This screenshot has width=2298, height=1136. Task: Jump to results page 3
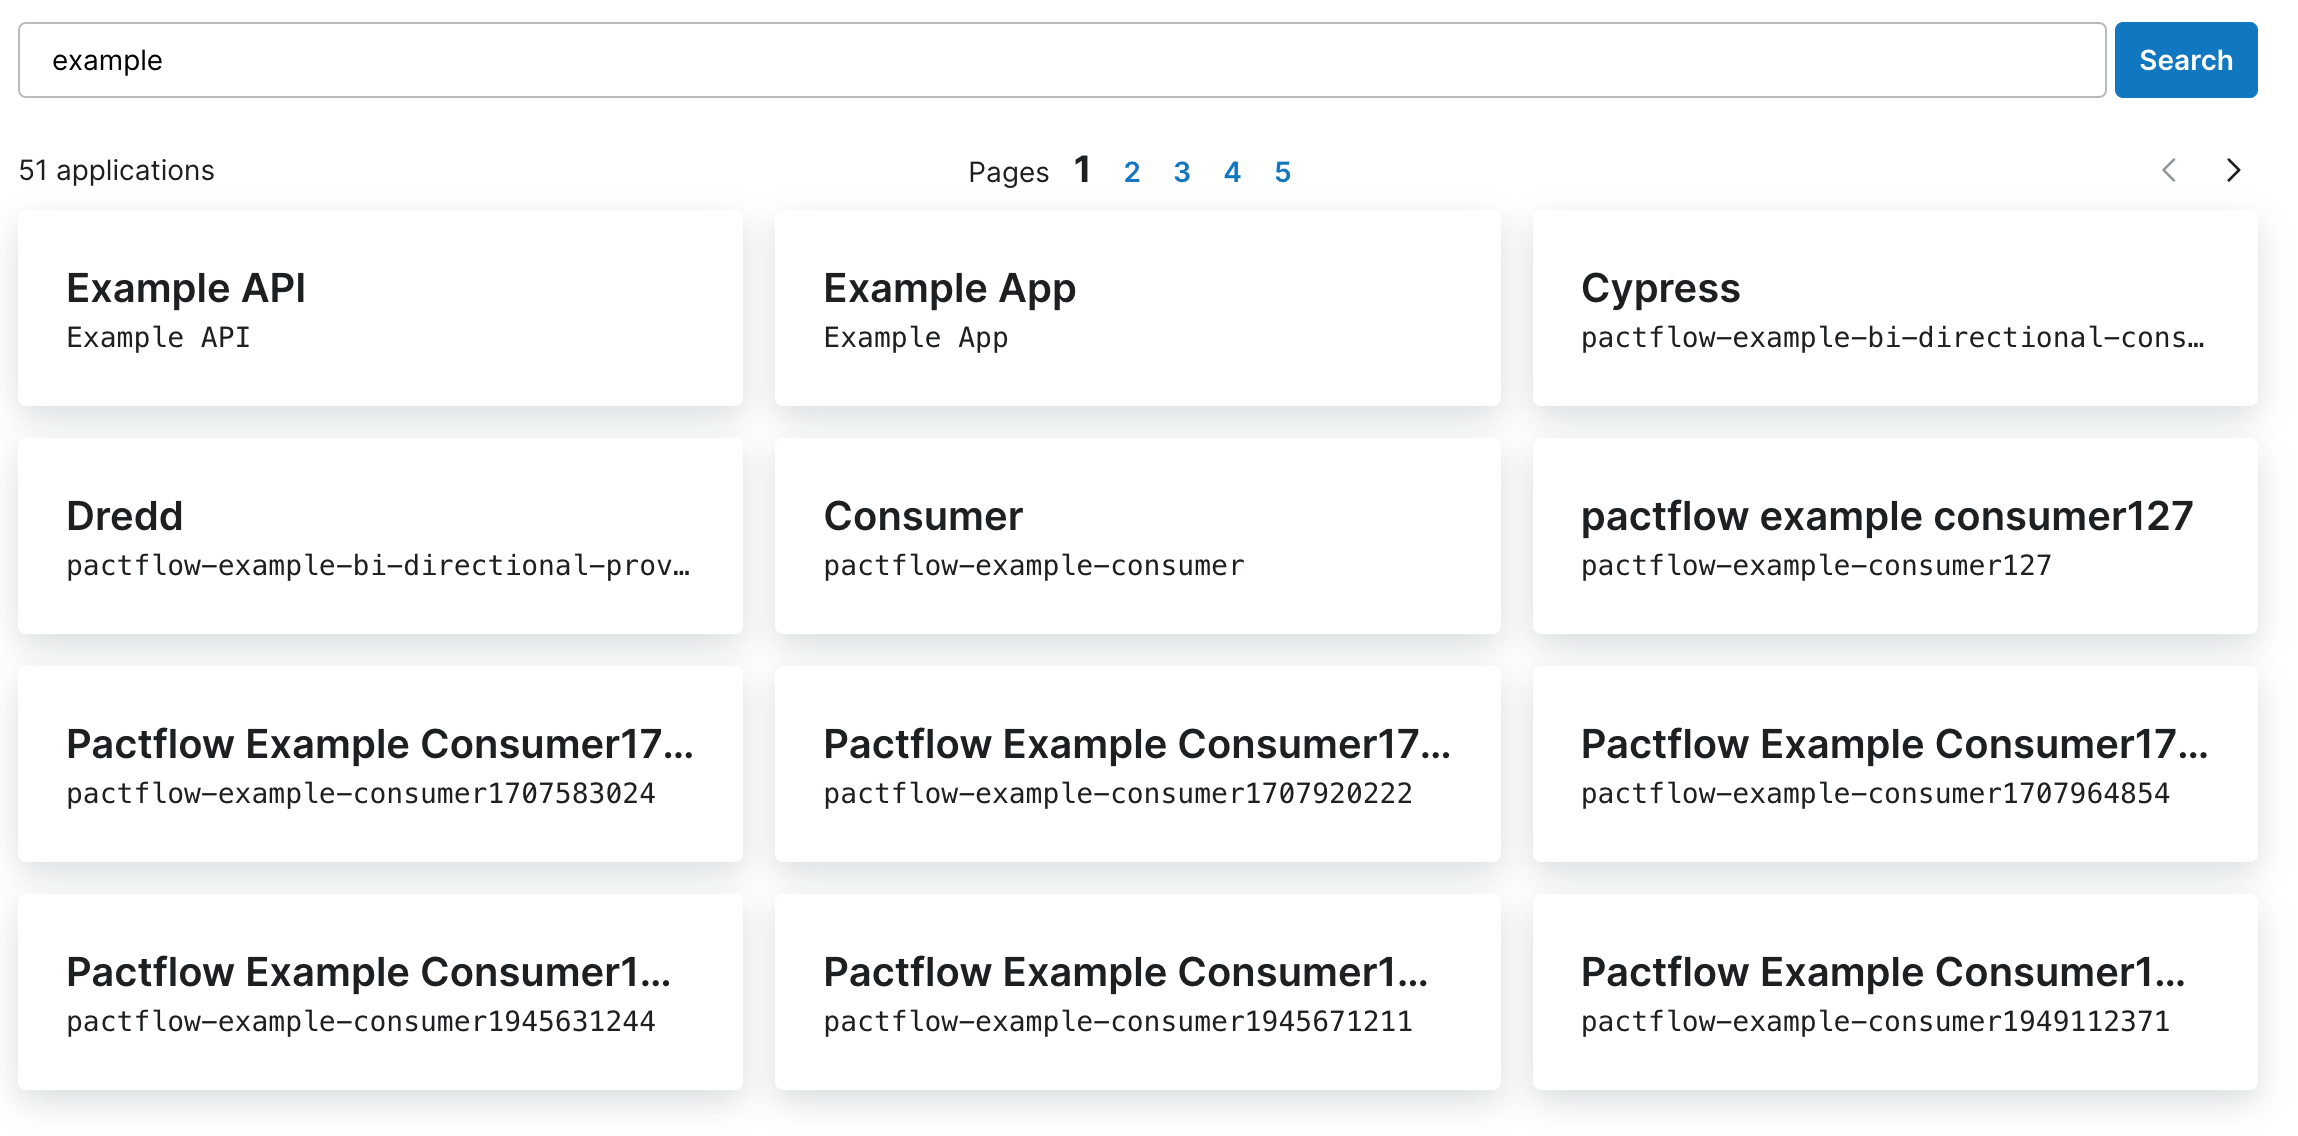[1182, 172]
